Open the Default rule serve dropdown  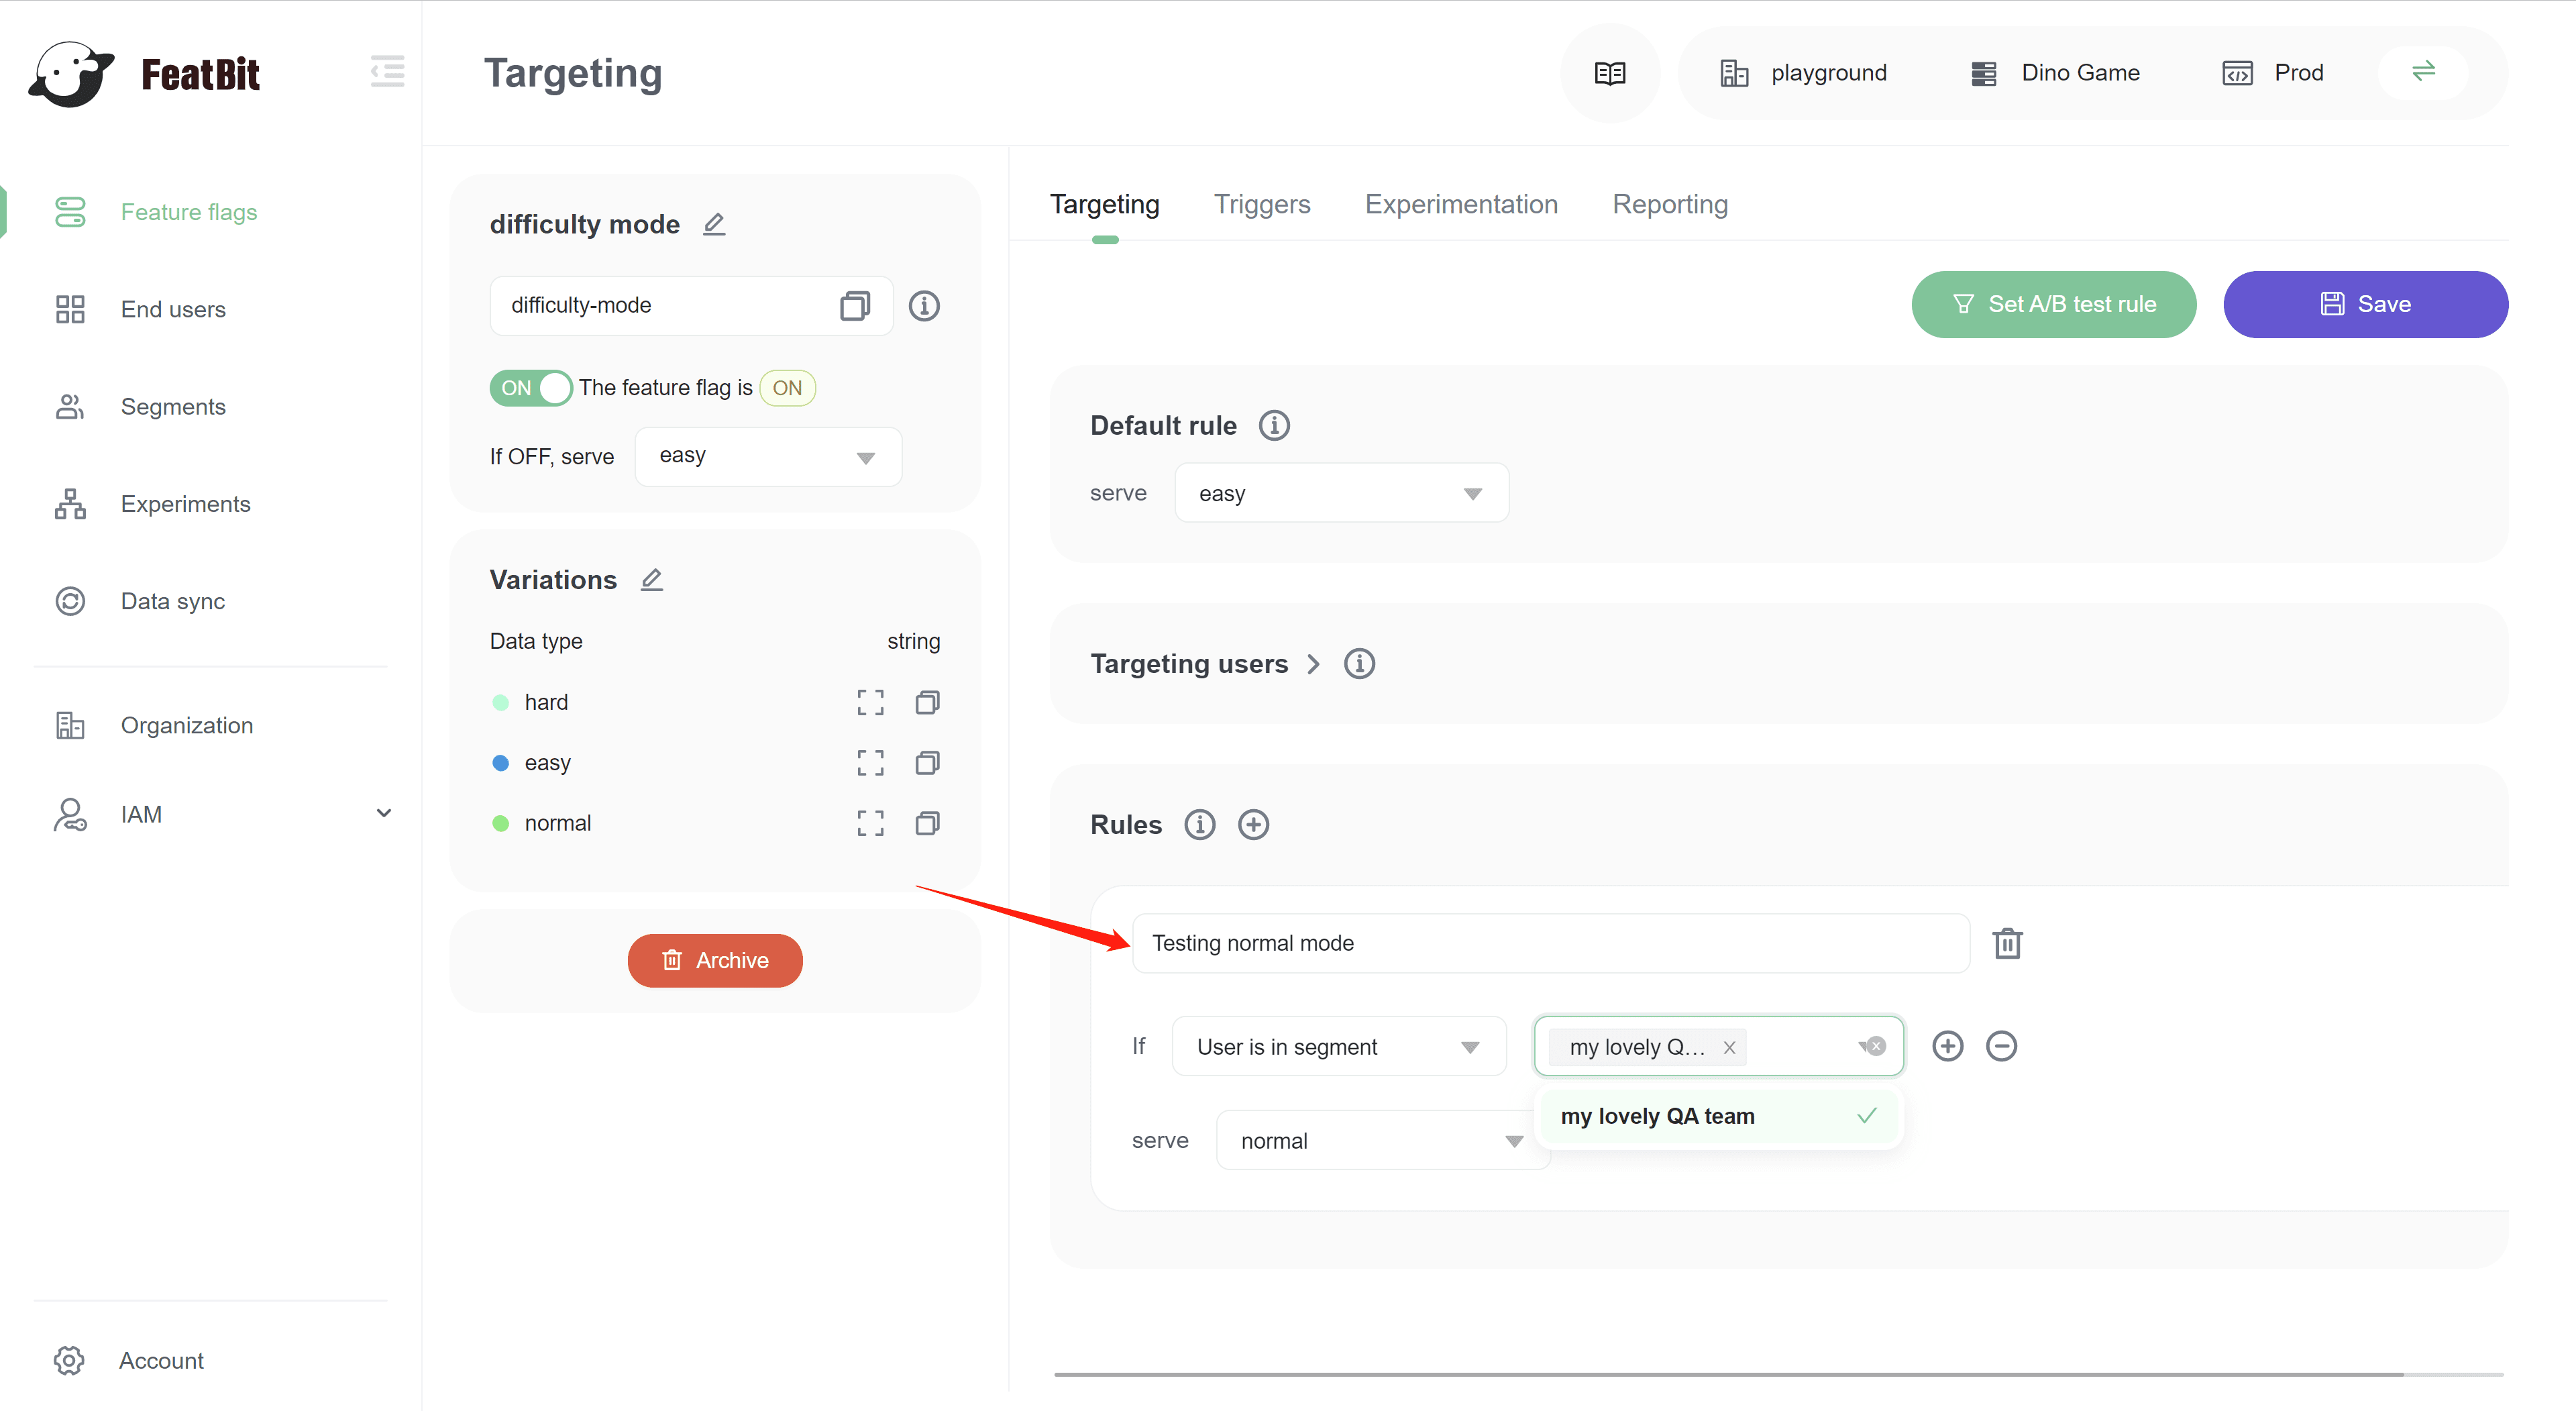point(1340,493)
